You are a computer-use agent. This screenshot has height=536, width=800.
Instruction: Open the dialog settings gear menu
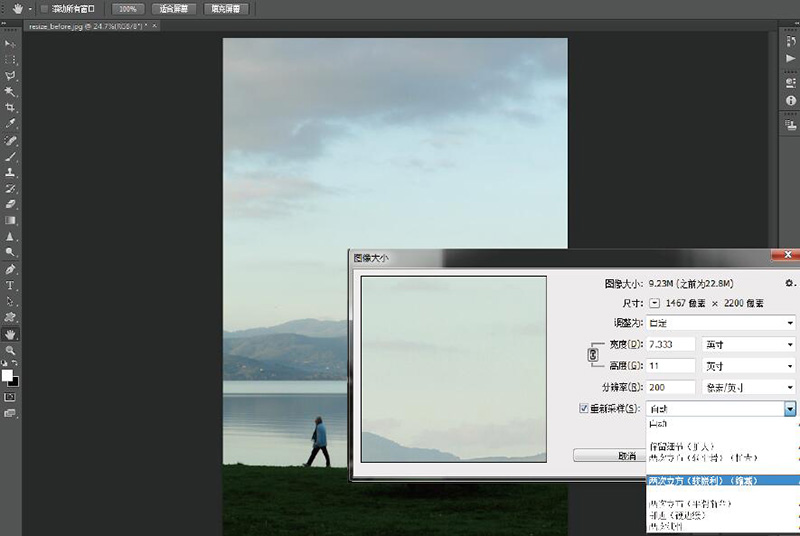pos(789,283)
